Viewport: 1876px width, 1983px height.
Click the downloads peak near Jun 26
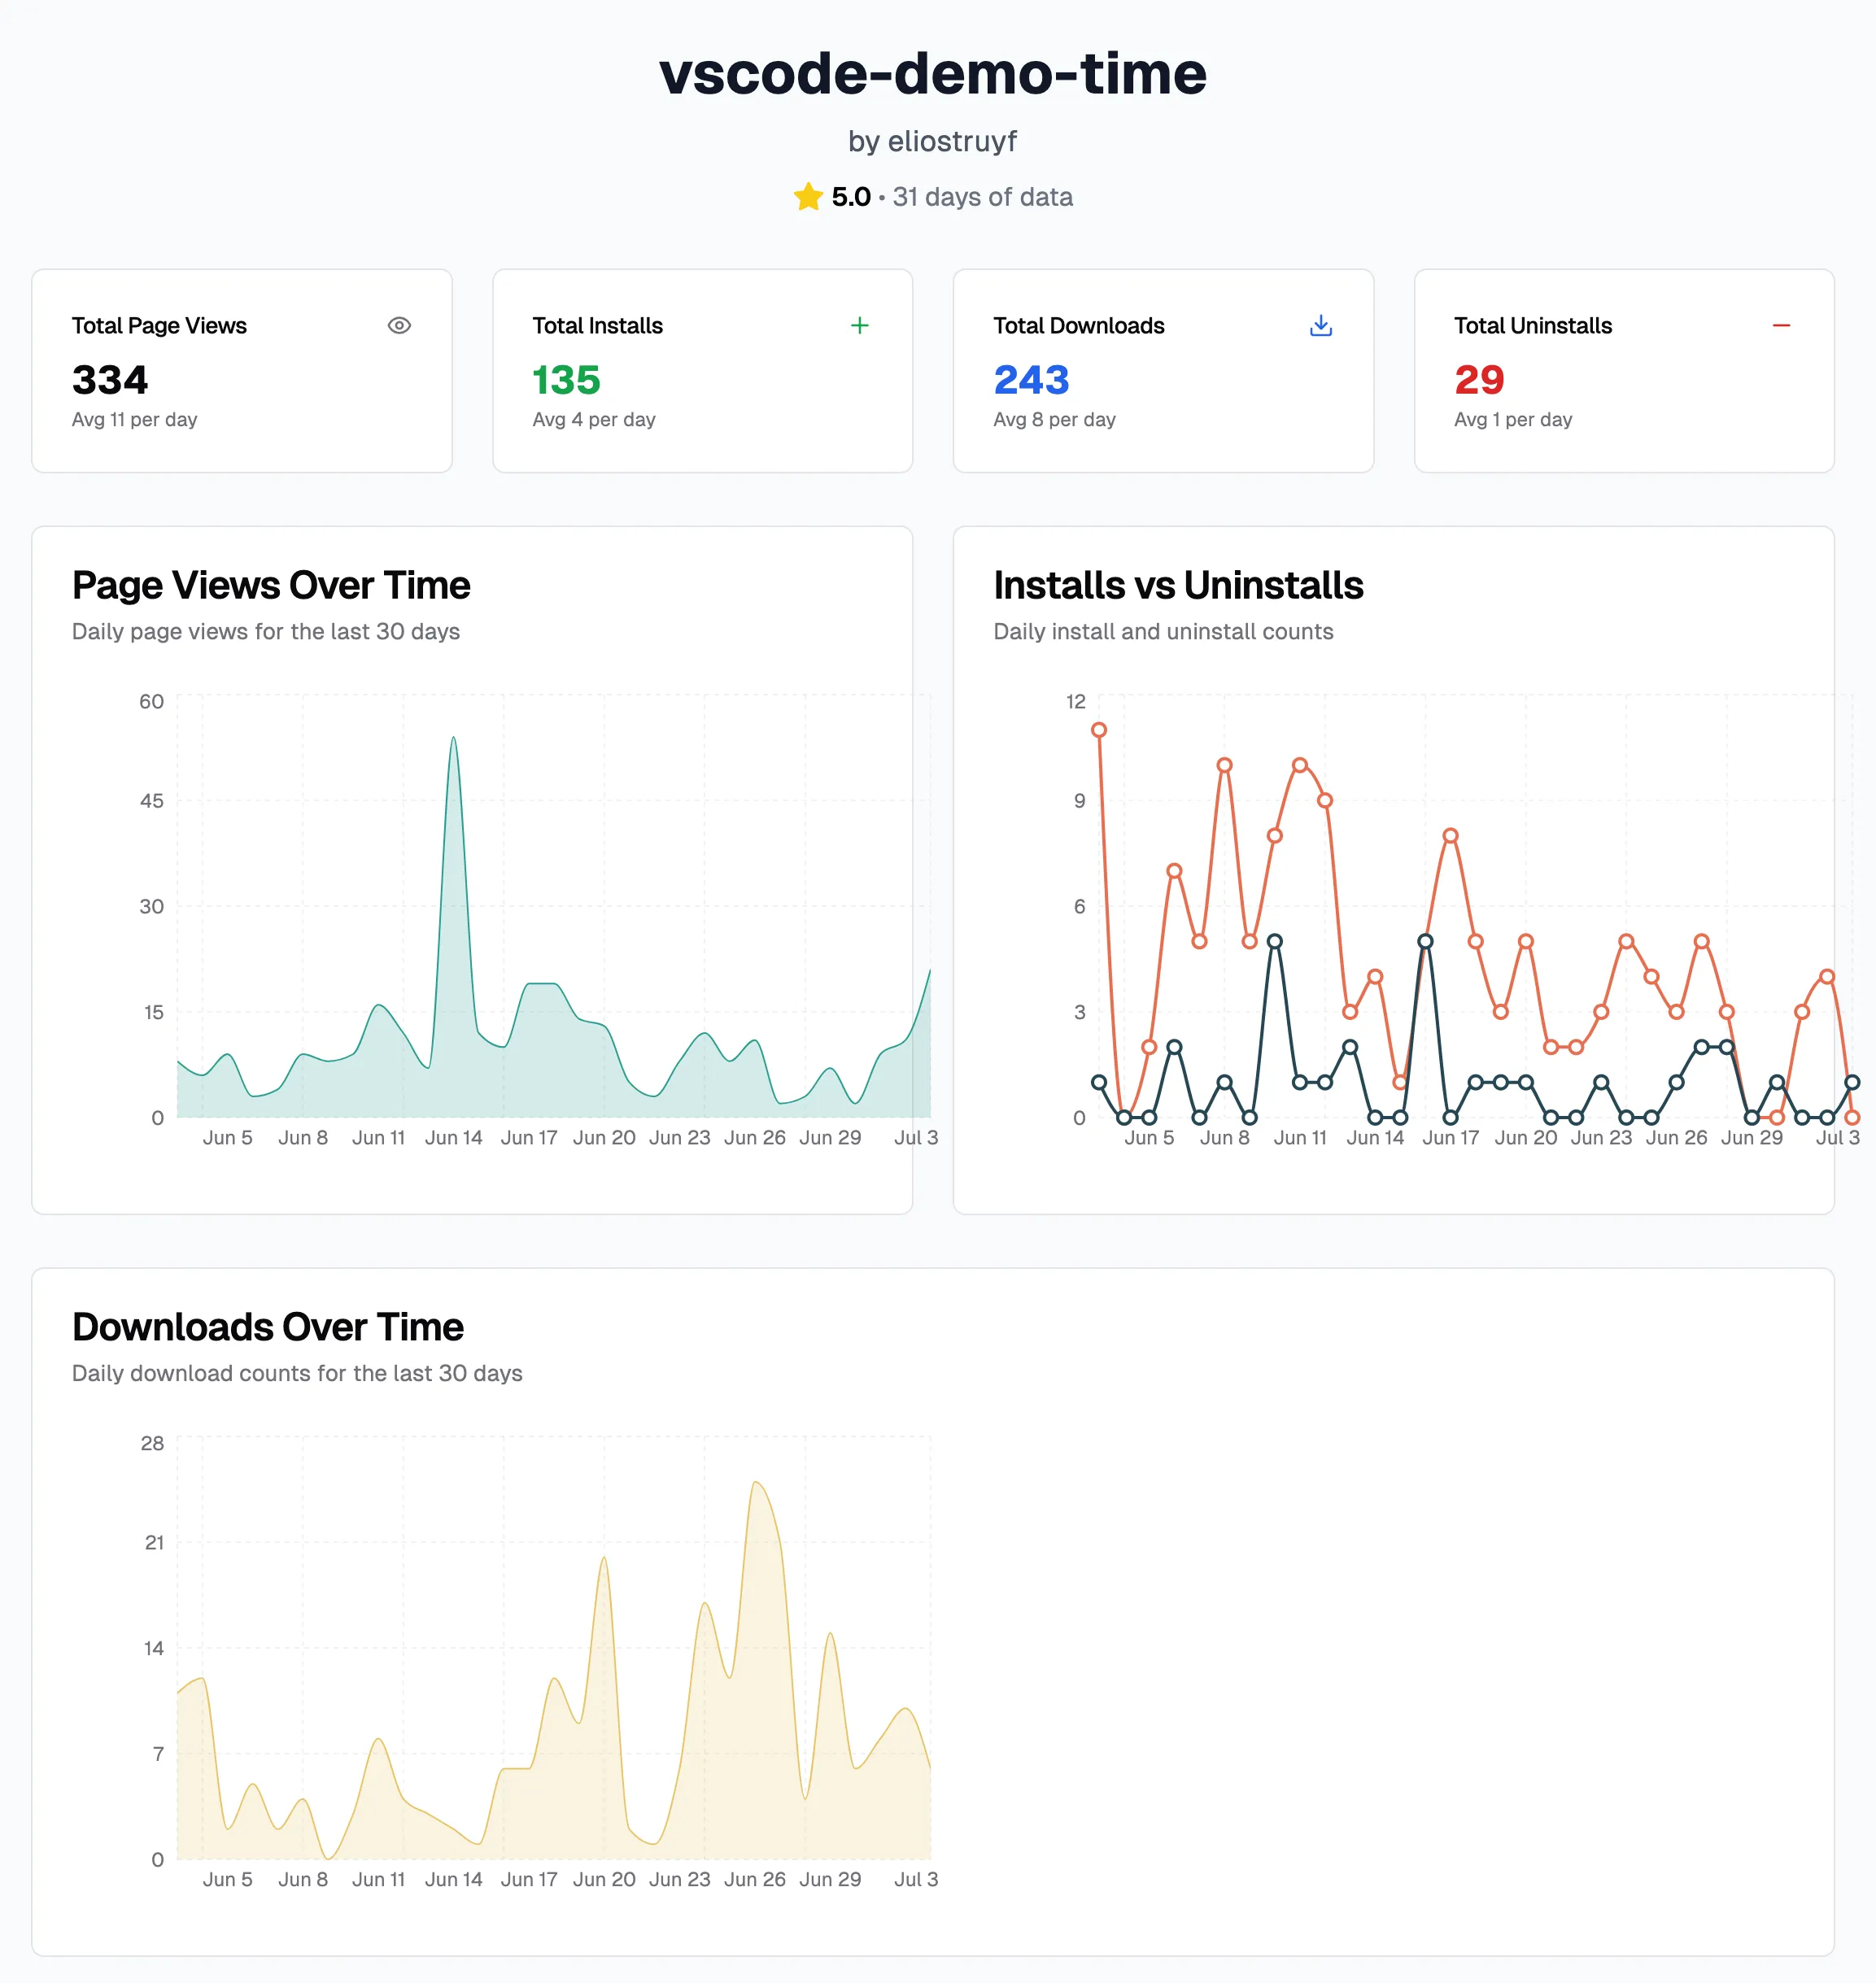pyautogui.click(x=756, y=1482)
